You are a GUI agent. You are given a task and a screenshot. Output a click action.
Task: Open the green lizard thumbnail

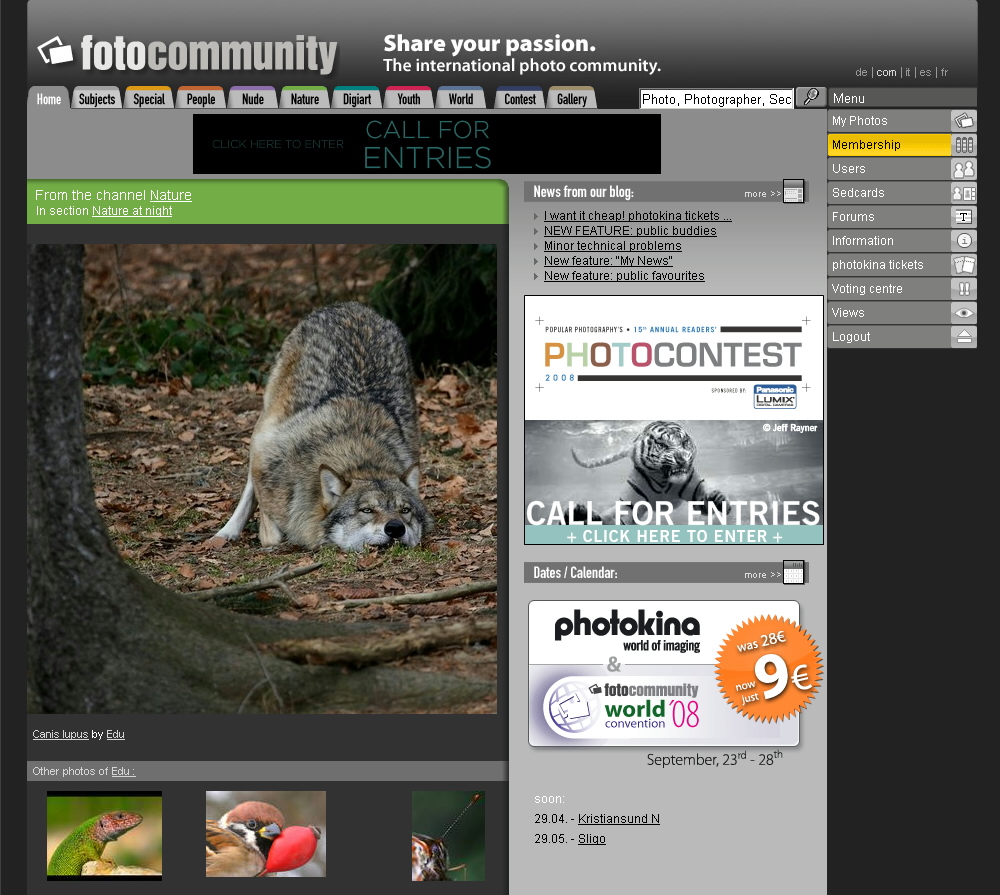click(105, 836)
